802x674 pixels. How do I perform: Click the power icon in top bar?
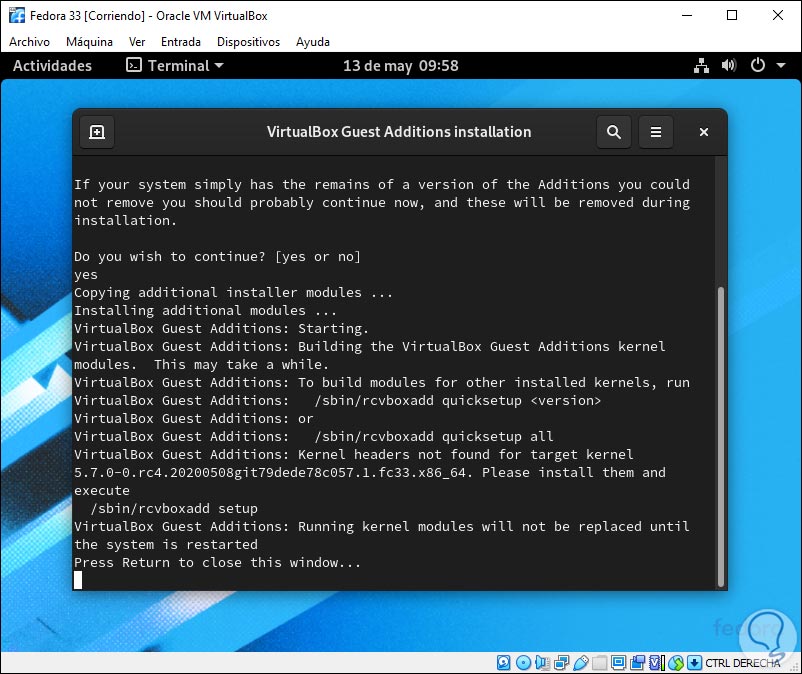point(758,65)
